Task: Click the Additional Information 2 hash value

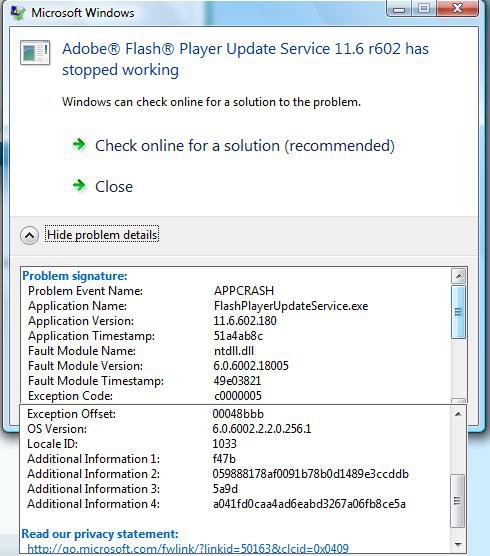Action: [310, 474]
